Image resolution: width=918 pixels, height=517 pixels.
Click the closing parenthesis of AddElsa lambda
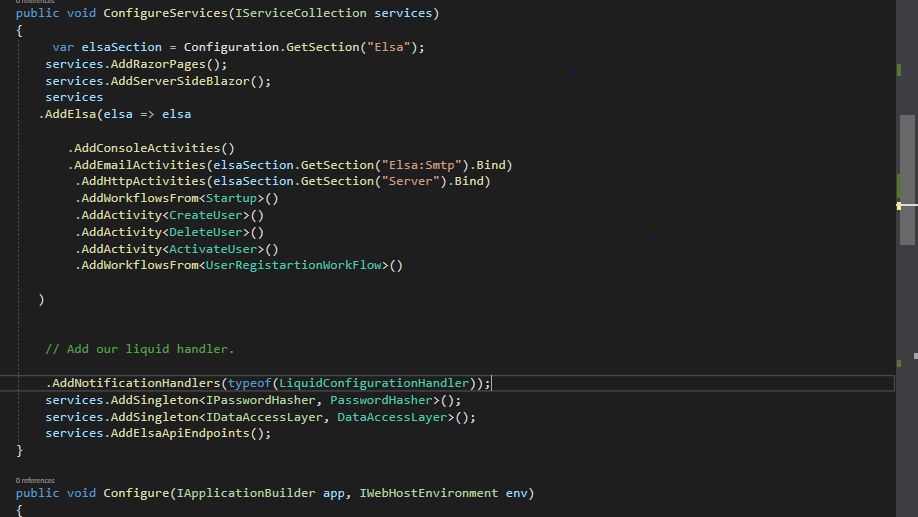point(41,300)
